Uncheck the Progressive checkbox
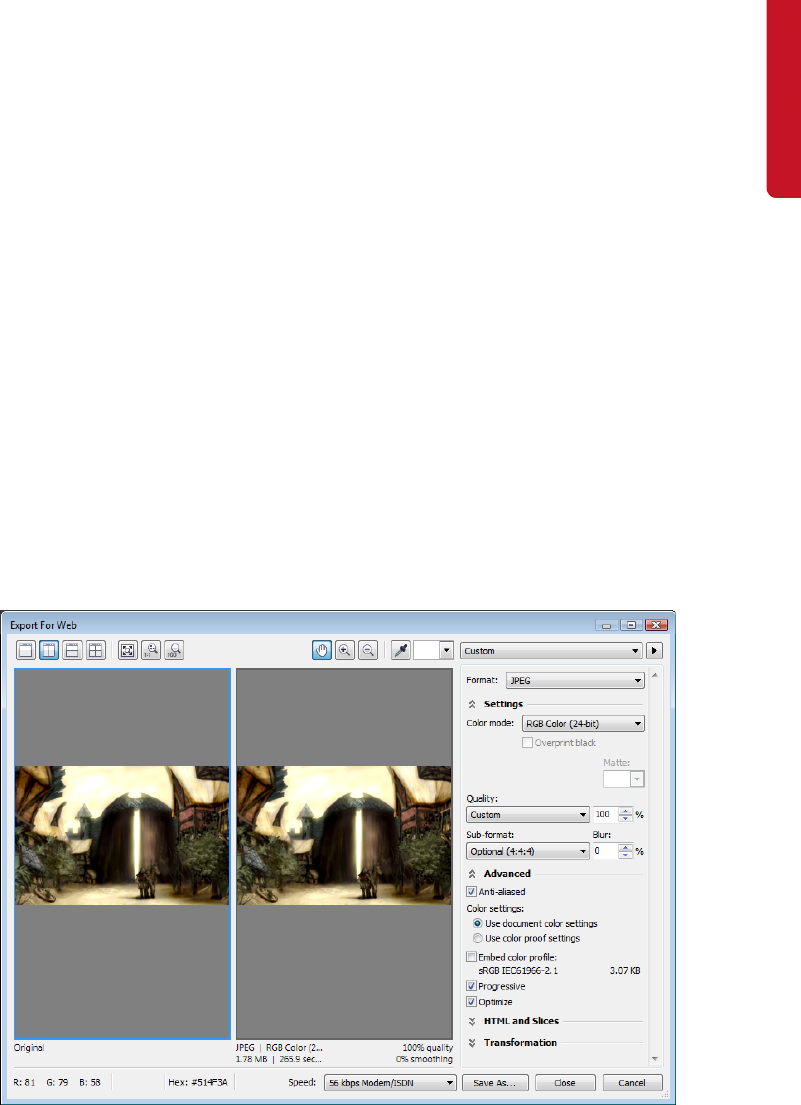The image size is (801, 1105). 471,986
